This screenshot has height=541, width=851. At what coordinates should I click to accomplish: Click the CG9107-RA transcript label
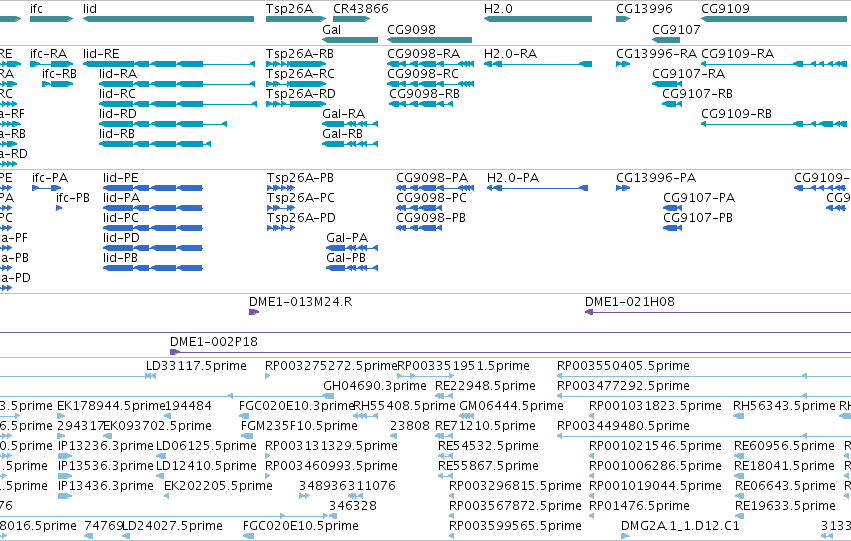click(688, 74)
